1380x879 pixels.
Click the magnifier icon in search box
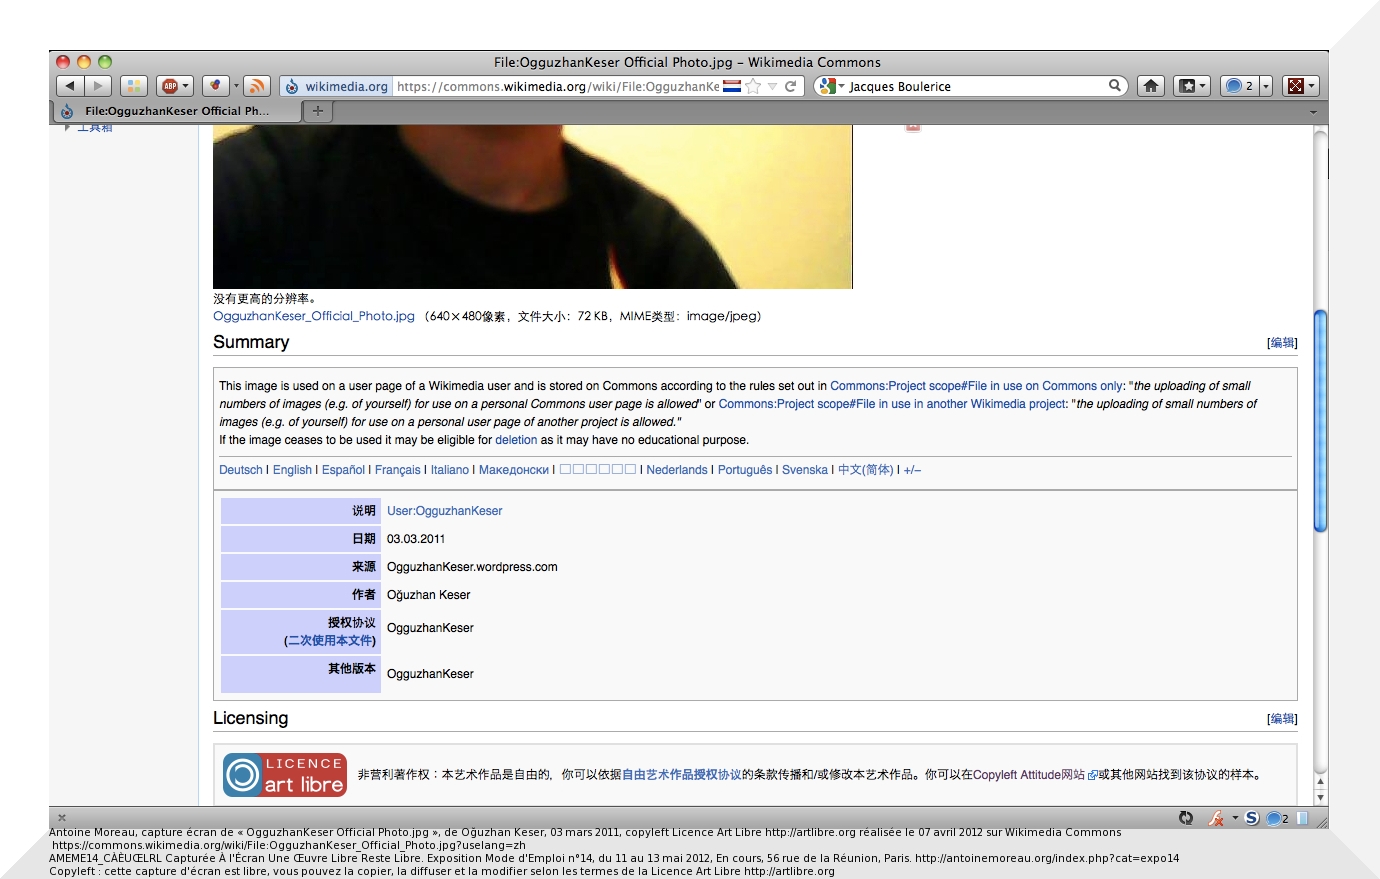pos(1114,86)
